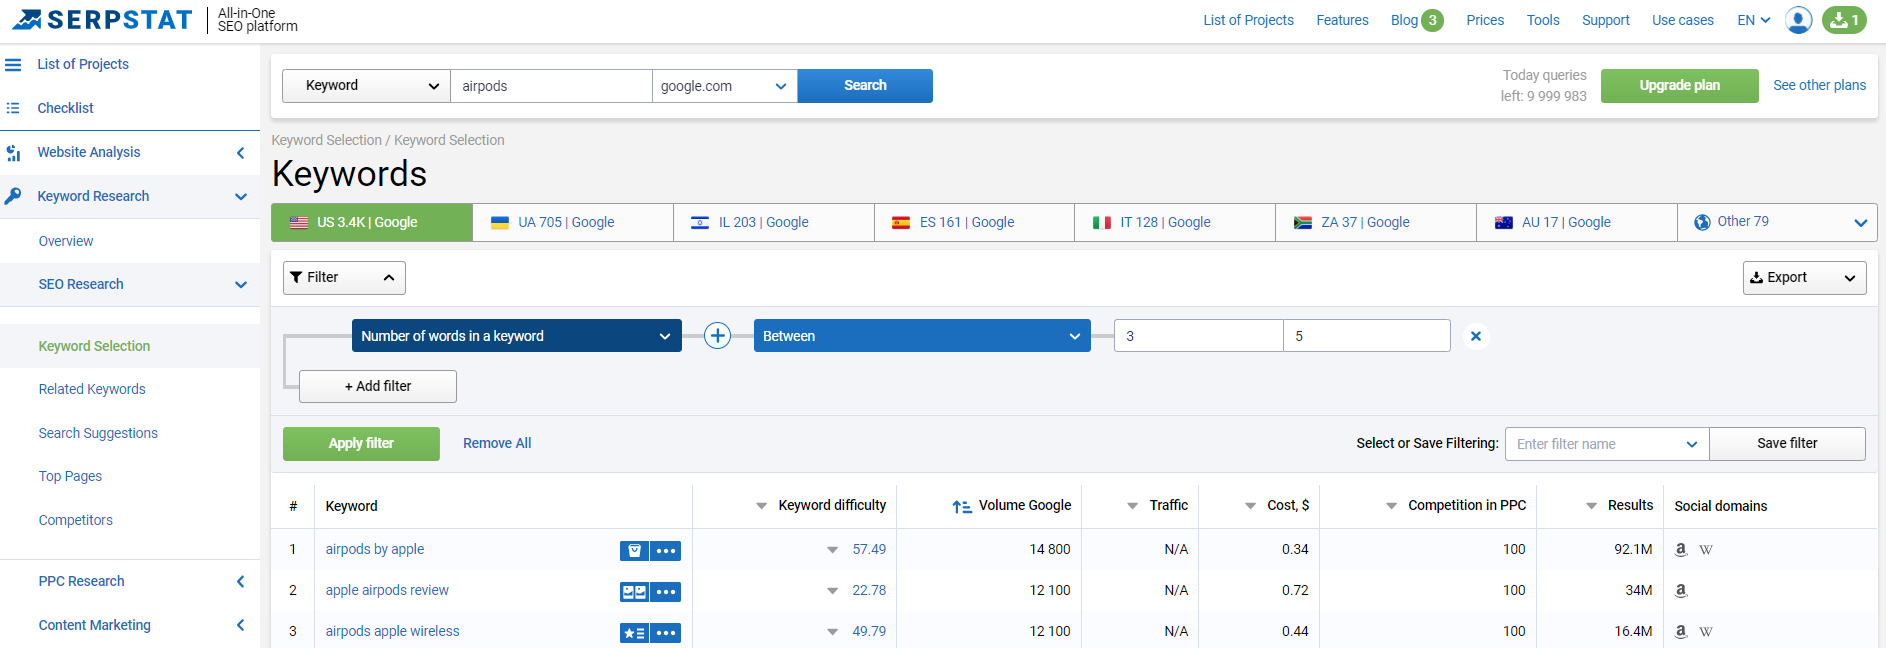
Task: Click the Serpstat logo
Action: point(101,19)
